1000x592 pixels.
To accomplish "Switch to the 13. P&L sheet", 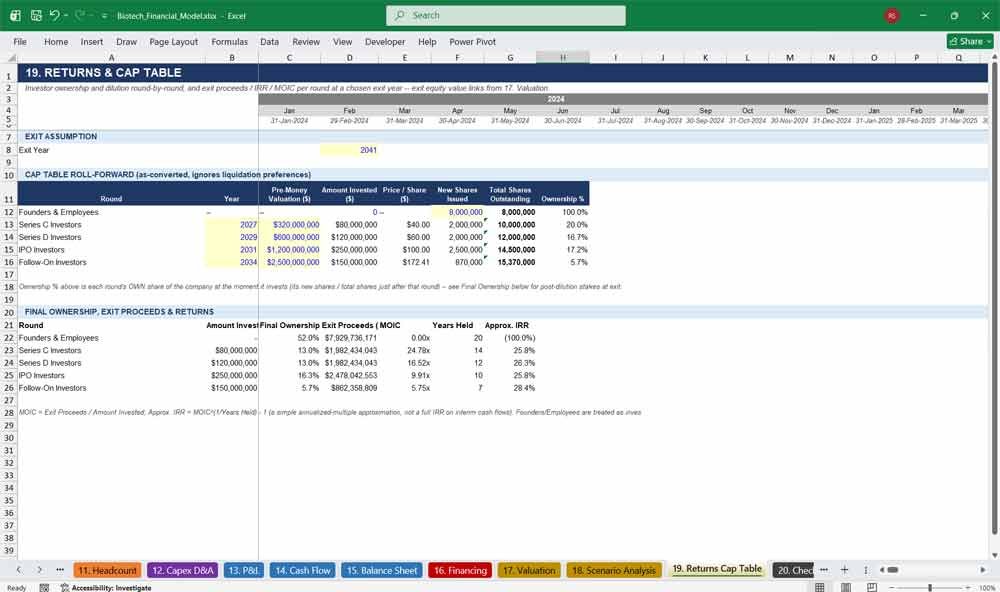I will [x=243, y=570].
